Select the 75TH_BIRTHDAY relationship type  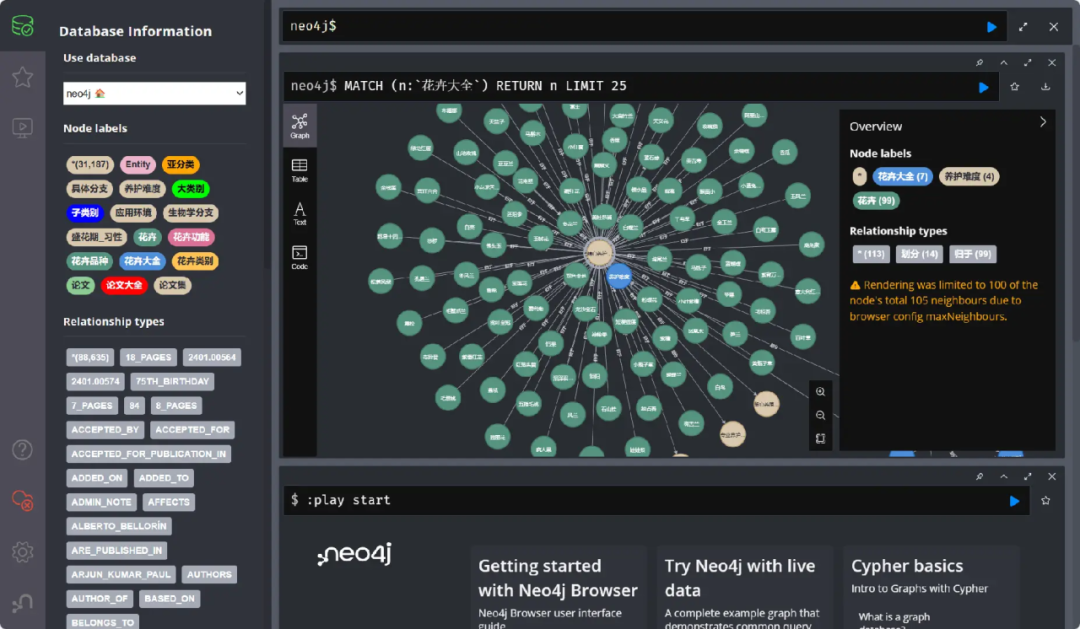[172, 382]
